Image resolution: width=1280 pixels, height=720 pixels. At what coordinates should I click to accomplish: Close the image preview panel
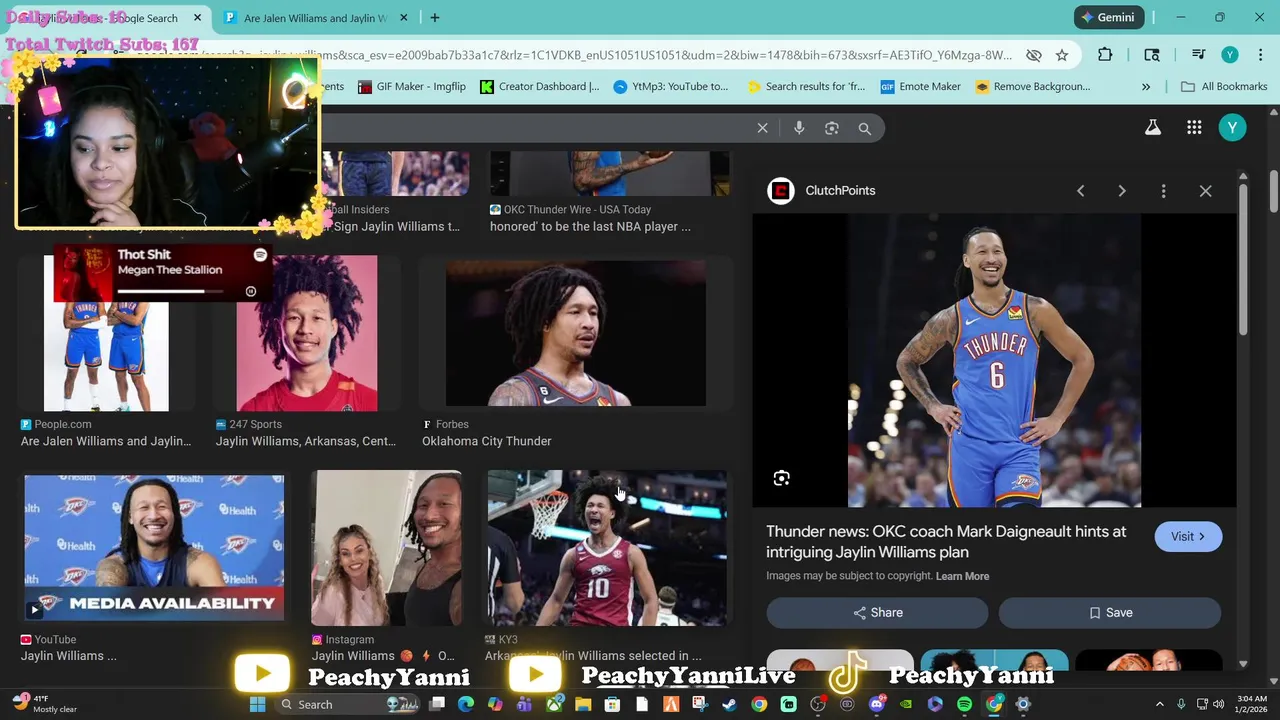[1205, 190]
